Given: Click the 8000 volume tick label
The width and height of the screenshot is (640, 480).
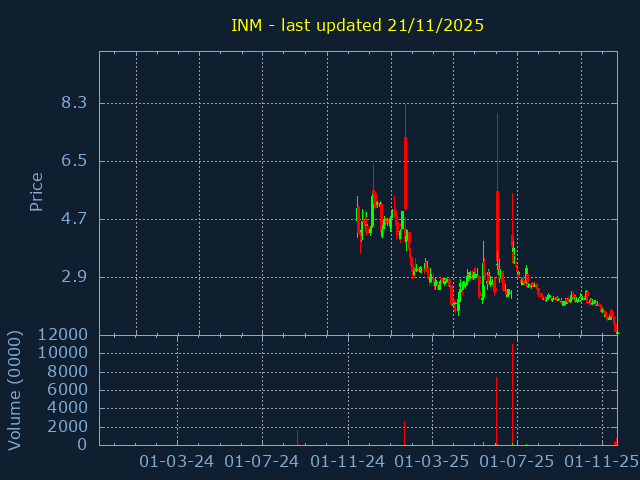Looking at the screenshot, I should click(67, 372).
